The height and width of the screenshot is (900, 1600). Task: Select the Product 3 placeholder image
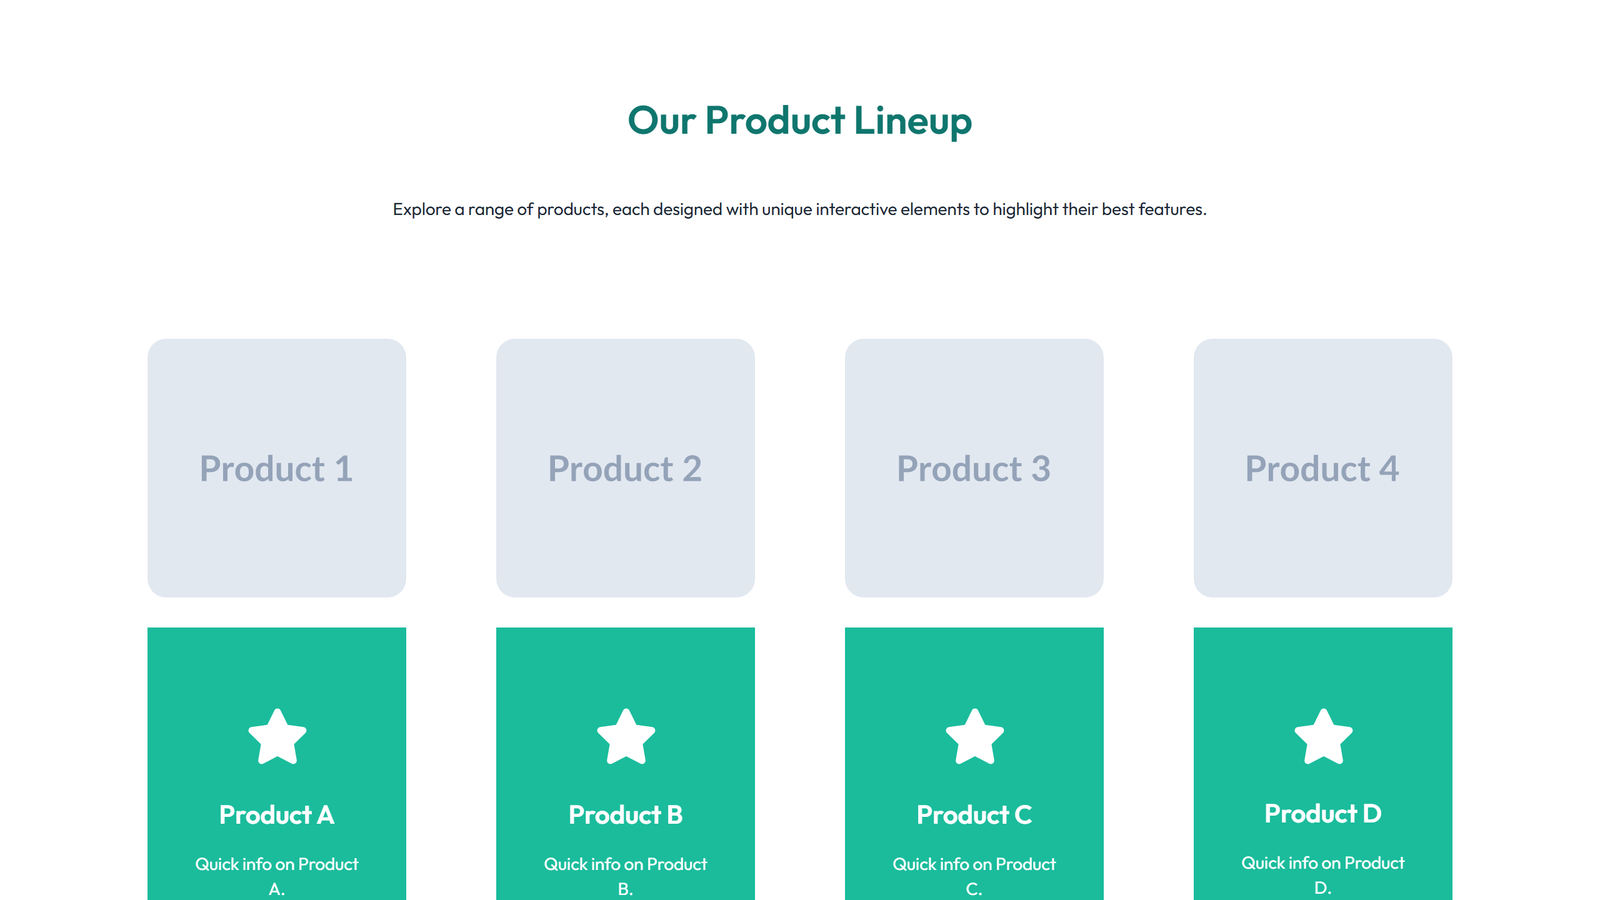pos(974,468)
